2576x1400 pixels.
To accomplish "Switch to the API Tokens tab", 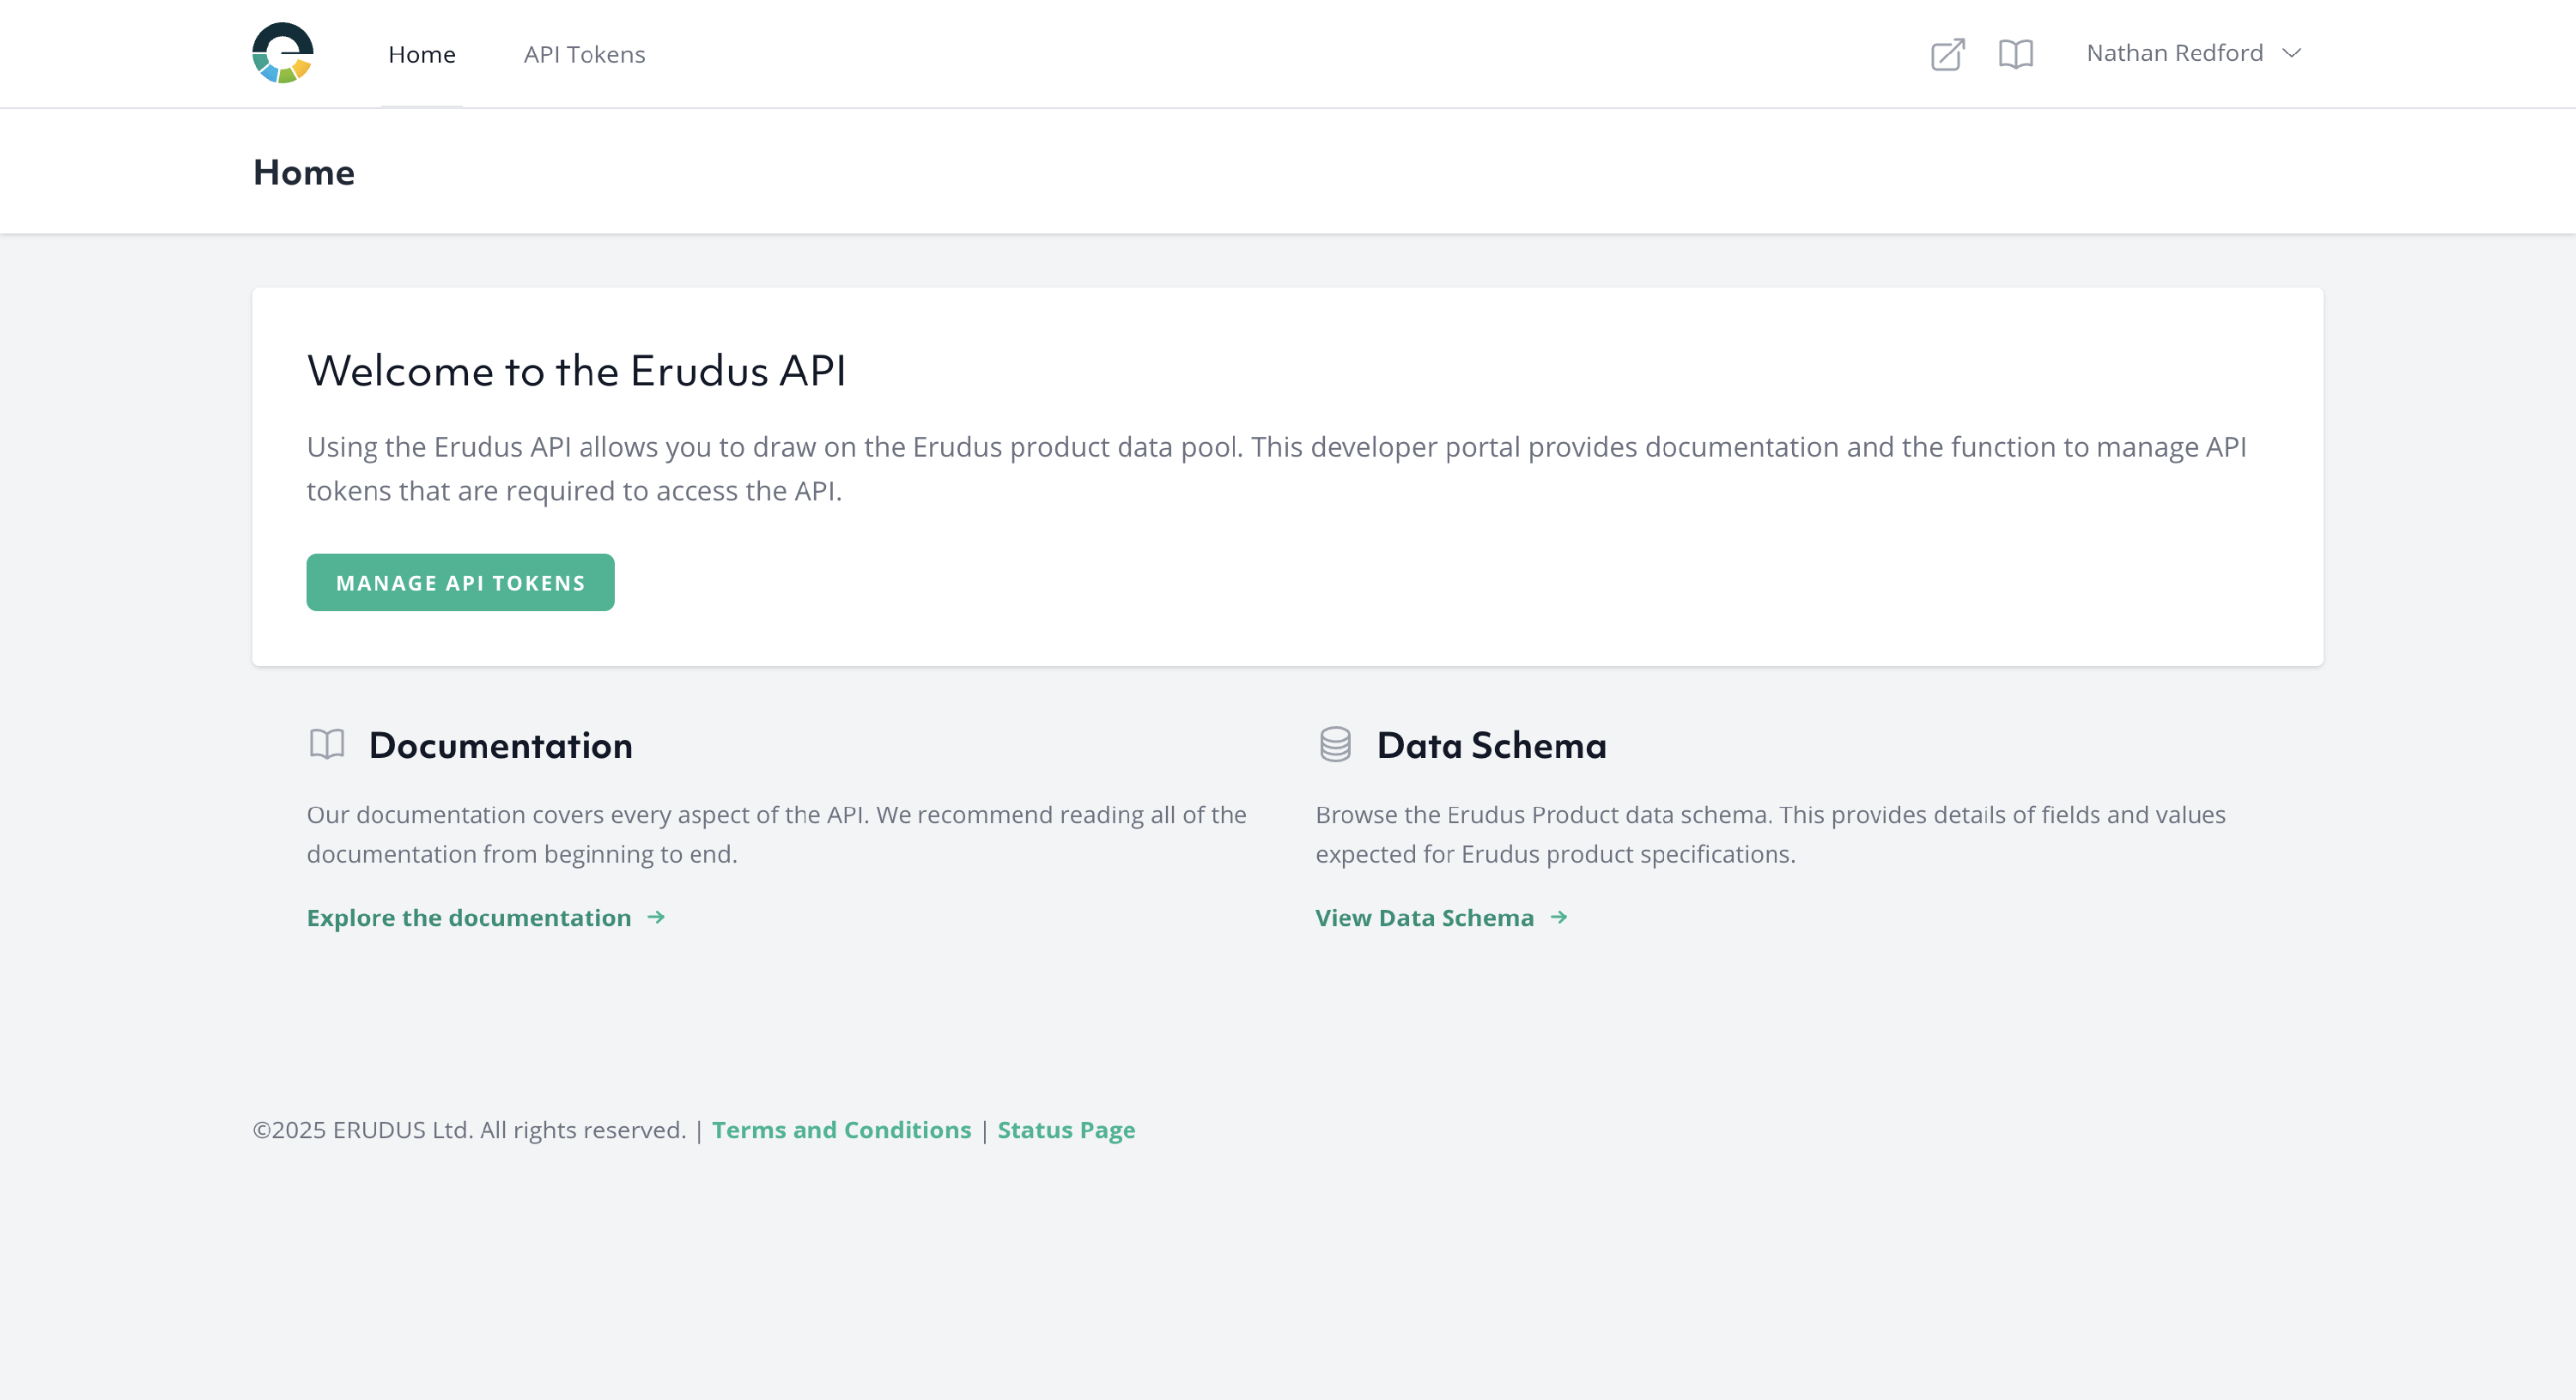I will 584,54.
